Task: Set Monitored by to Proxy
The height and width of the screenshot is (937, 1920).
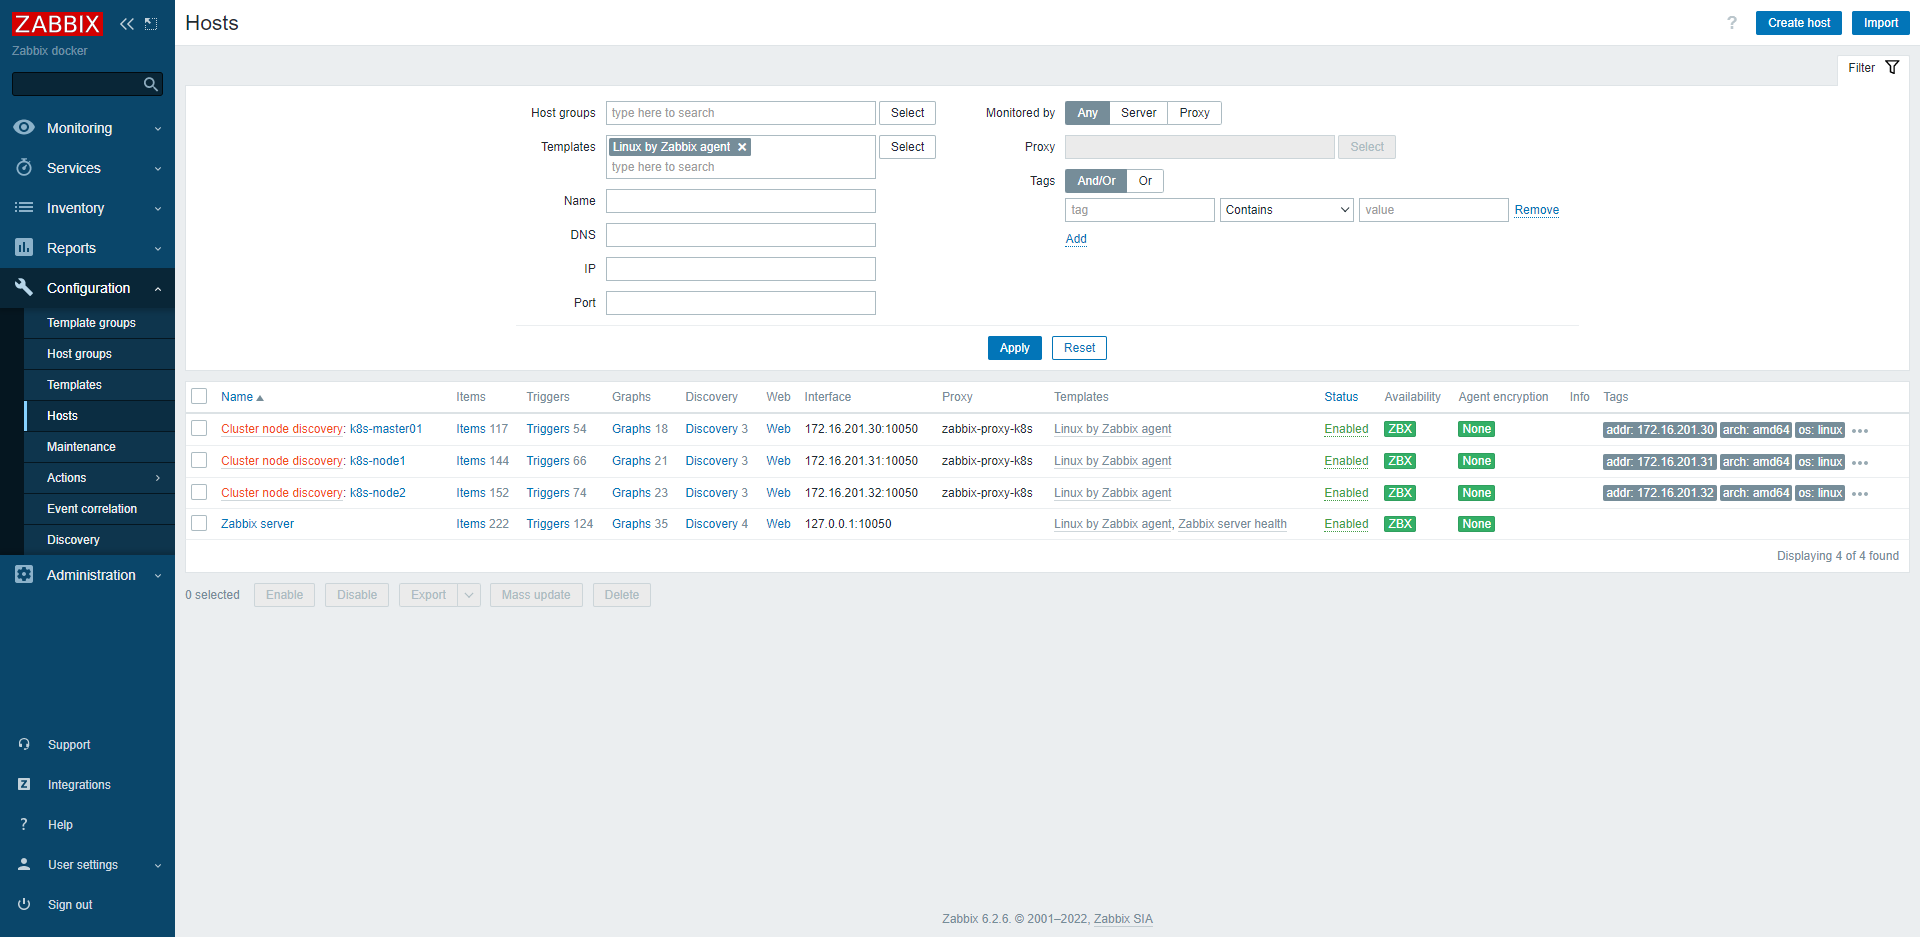Action: [1194, 113]
